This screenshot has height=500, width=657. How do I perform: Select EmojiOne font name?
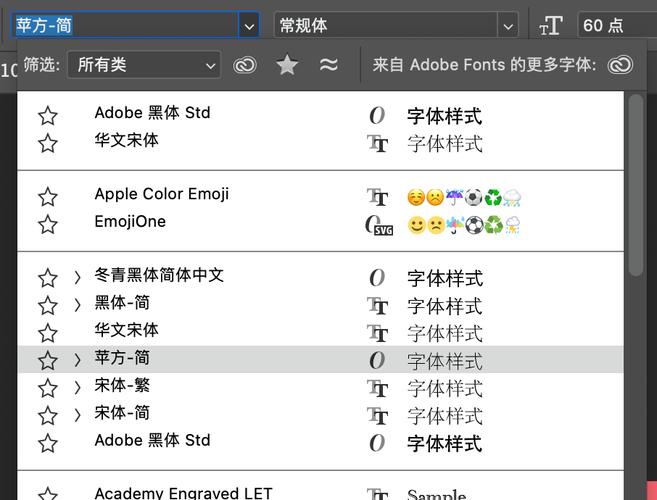pos(130,221)
